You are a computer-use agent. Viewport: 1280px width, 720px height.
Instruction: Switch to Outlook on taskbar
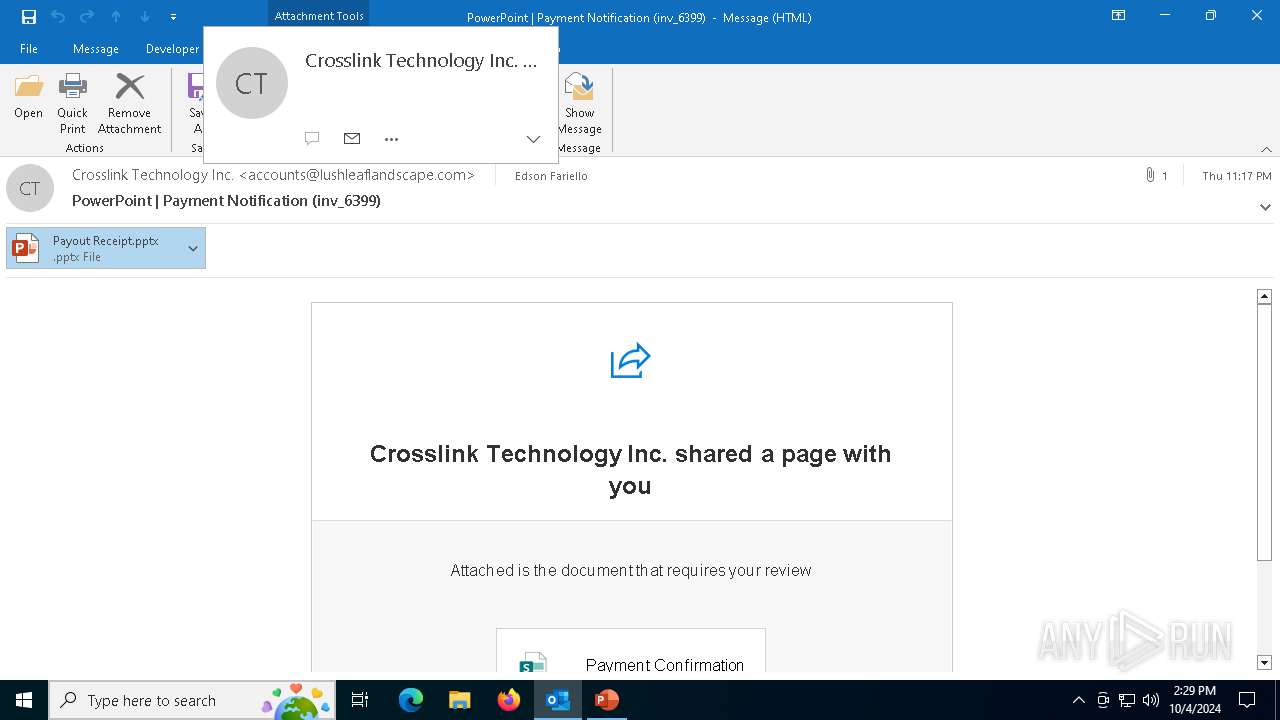pos(557,700)
